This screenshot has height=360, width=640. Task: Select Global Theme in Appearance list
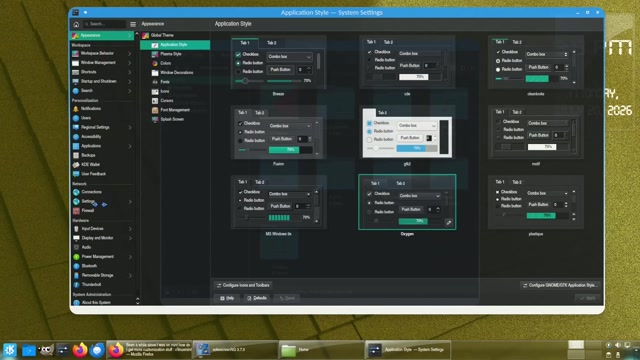point(175,36)
